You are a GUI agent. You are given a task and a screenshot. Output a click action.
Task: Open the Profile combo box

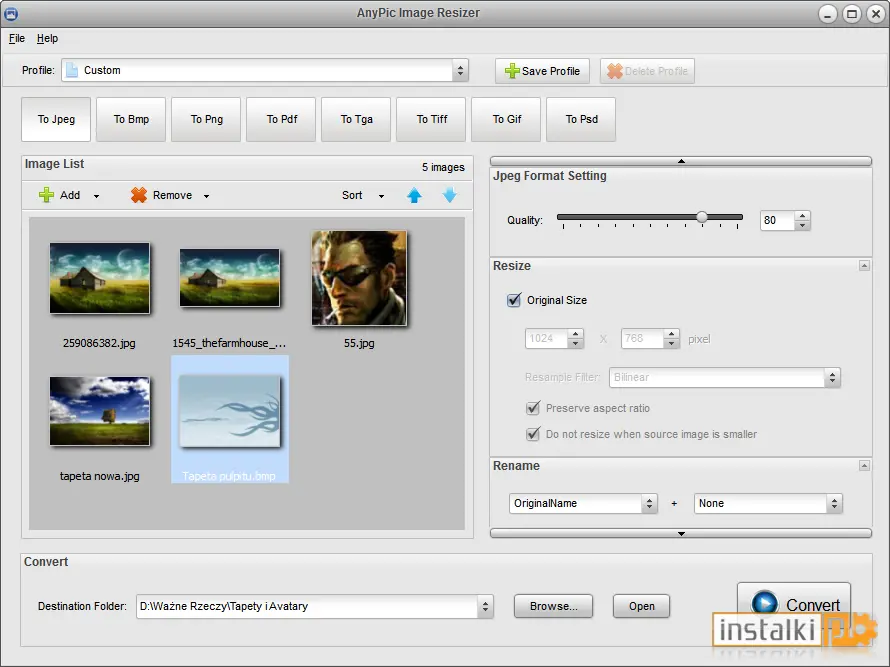coord(265,70)
